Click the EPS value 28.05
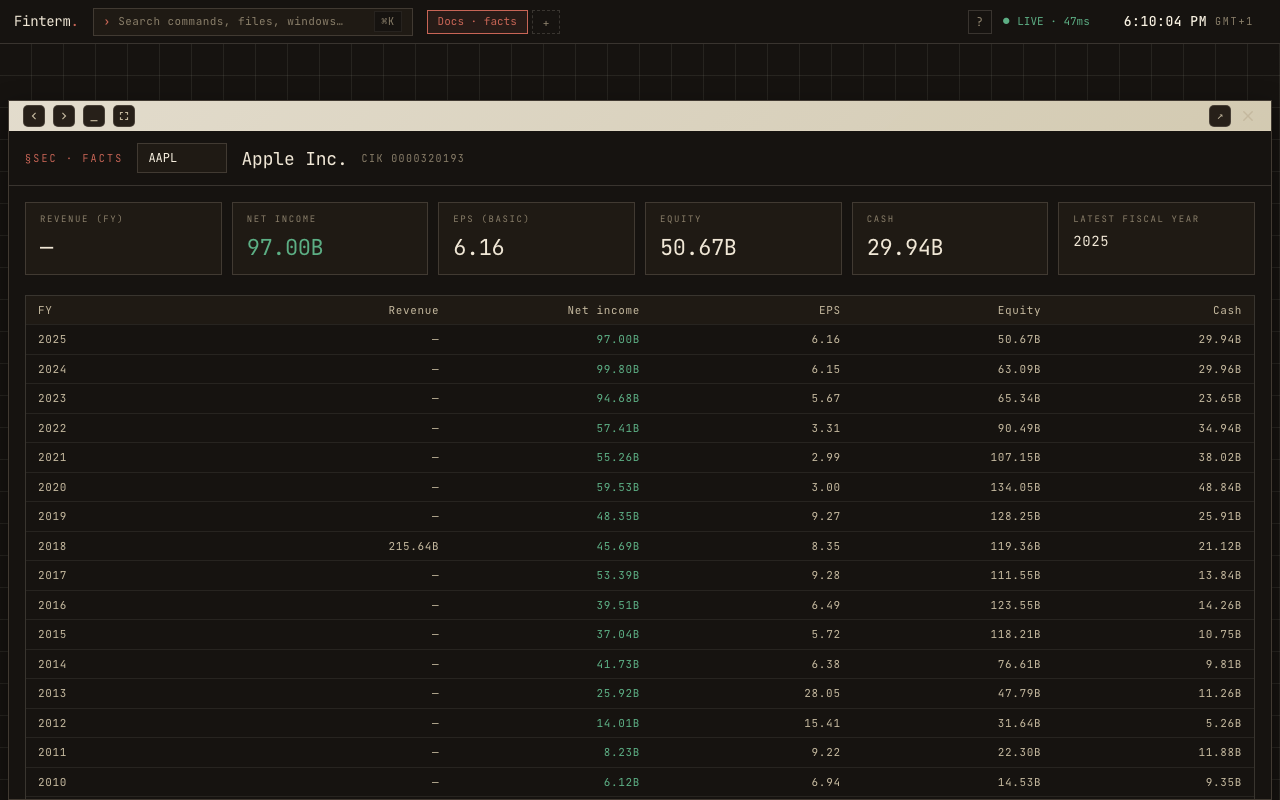The width and height of the screenshot is (1280, 800). pos(822,694)
